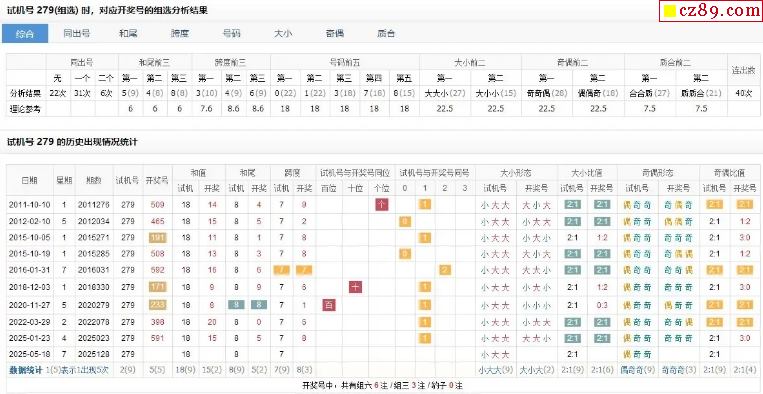This screenshot has width=763, height=394.
Task: Click the 奇奇偶(28) result cell
Action: [x=547, y=93]
